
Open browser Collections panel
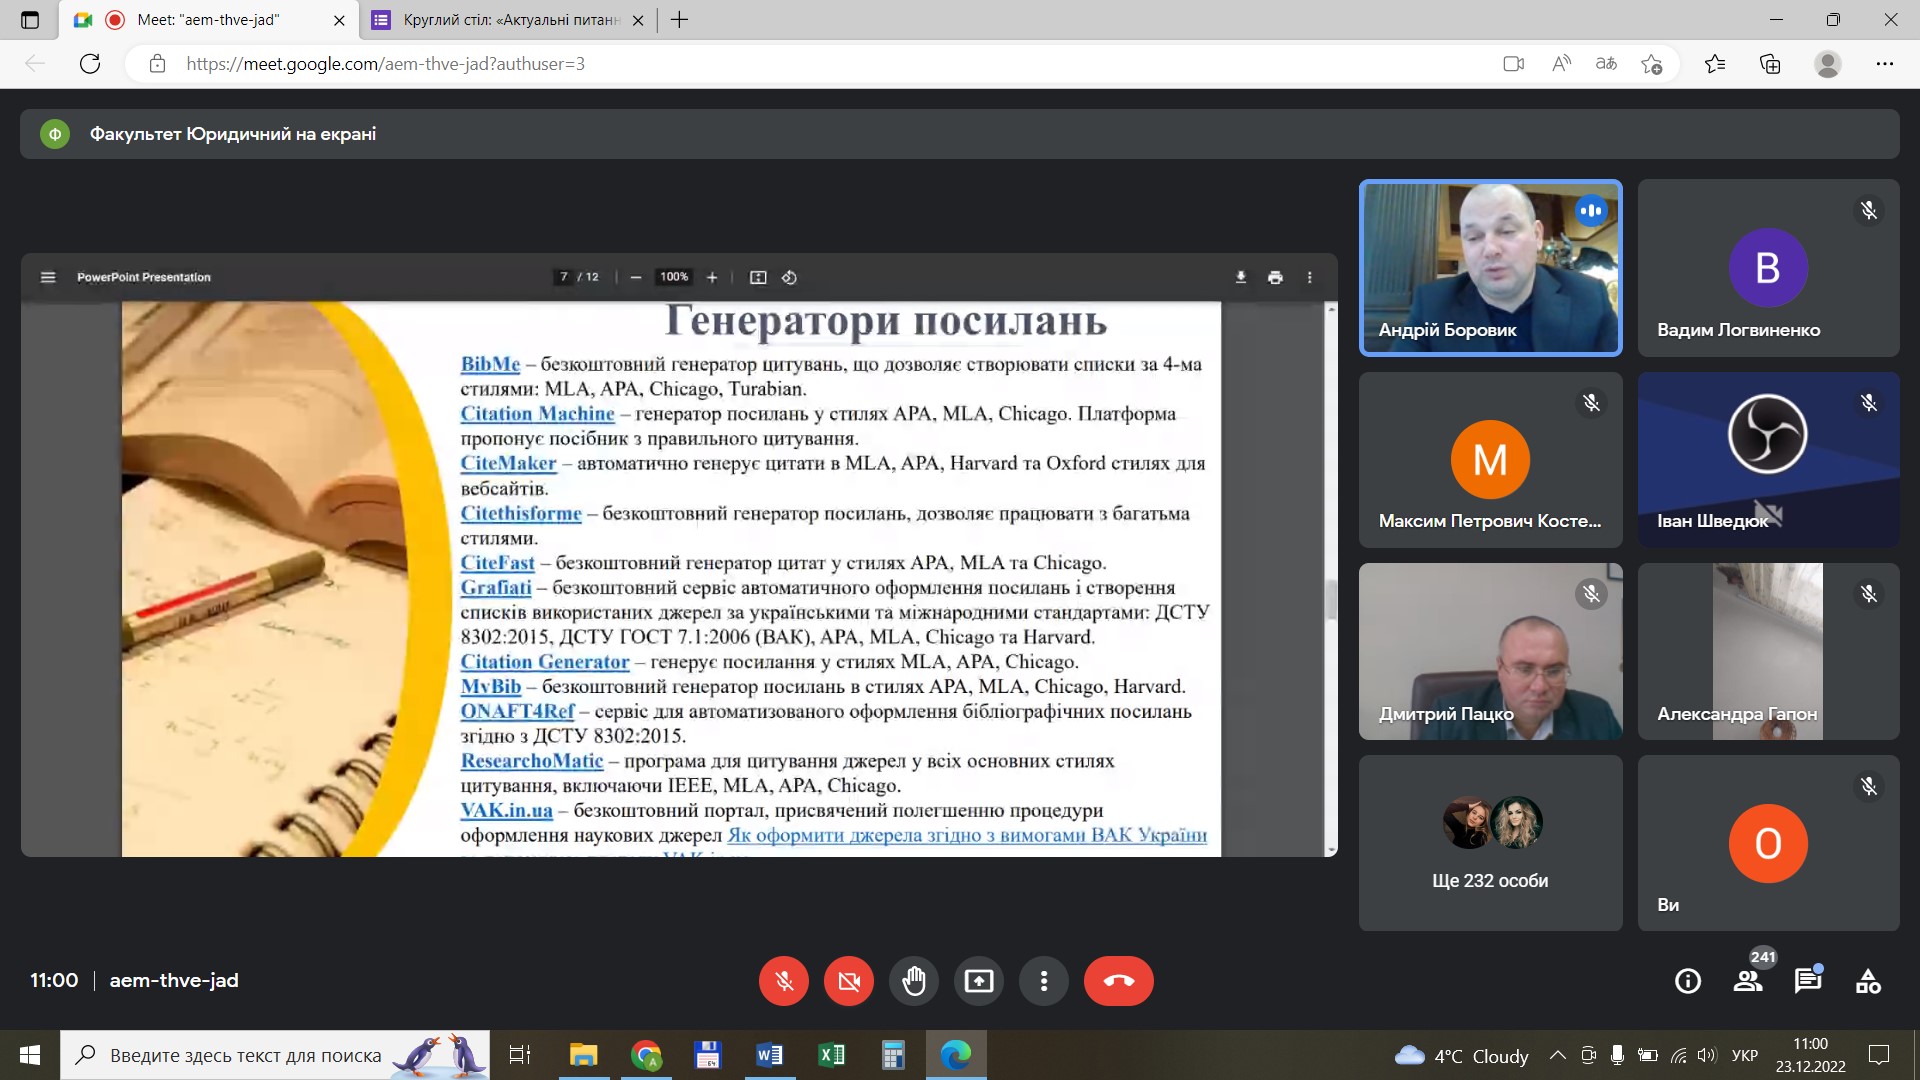tap(1770, 64)
